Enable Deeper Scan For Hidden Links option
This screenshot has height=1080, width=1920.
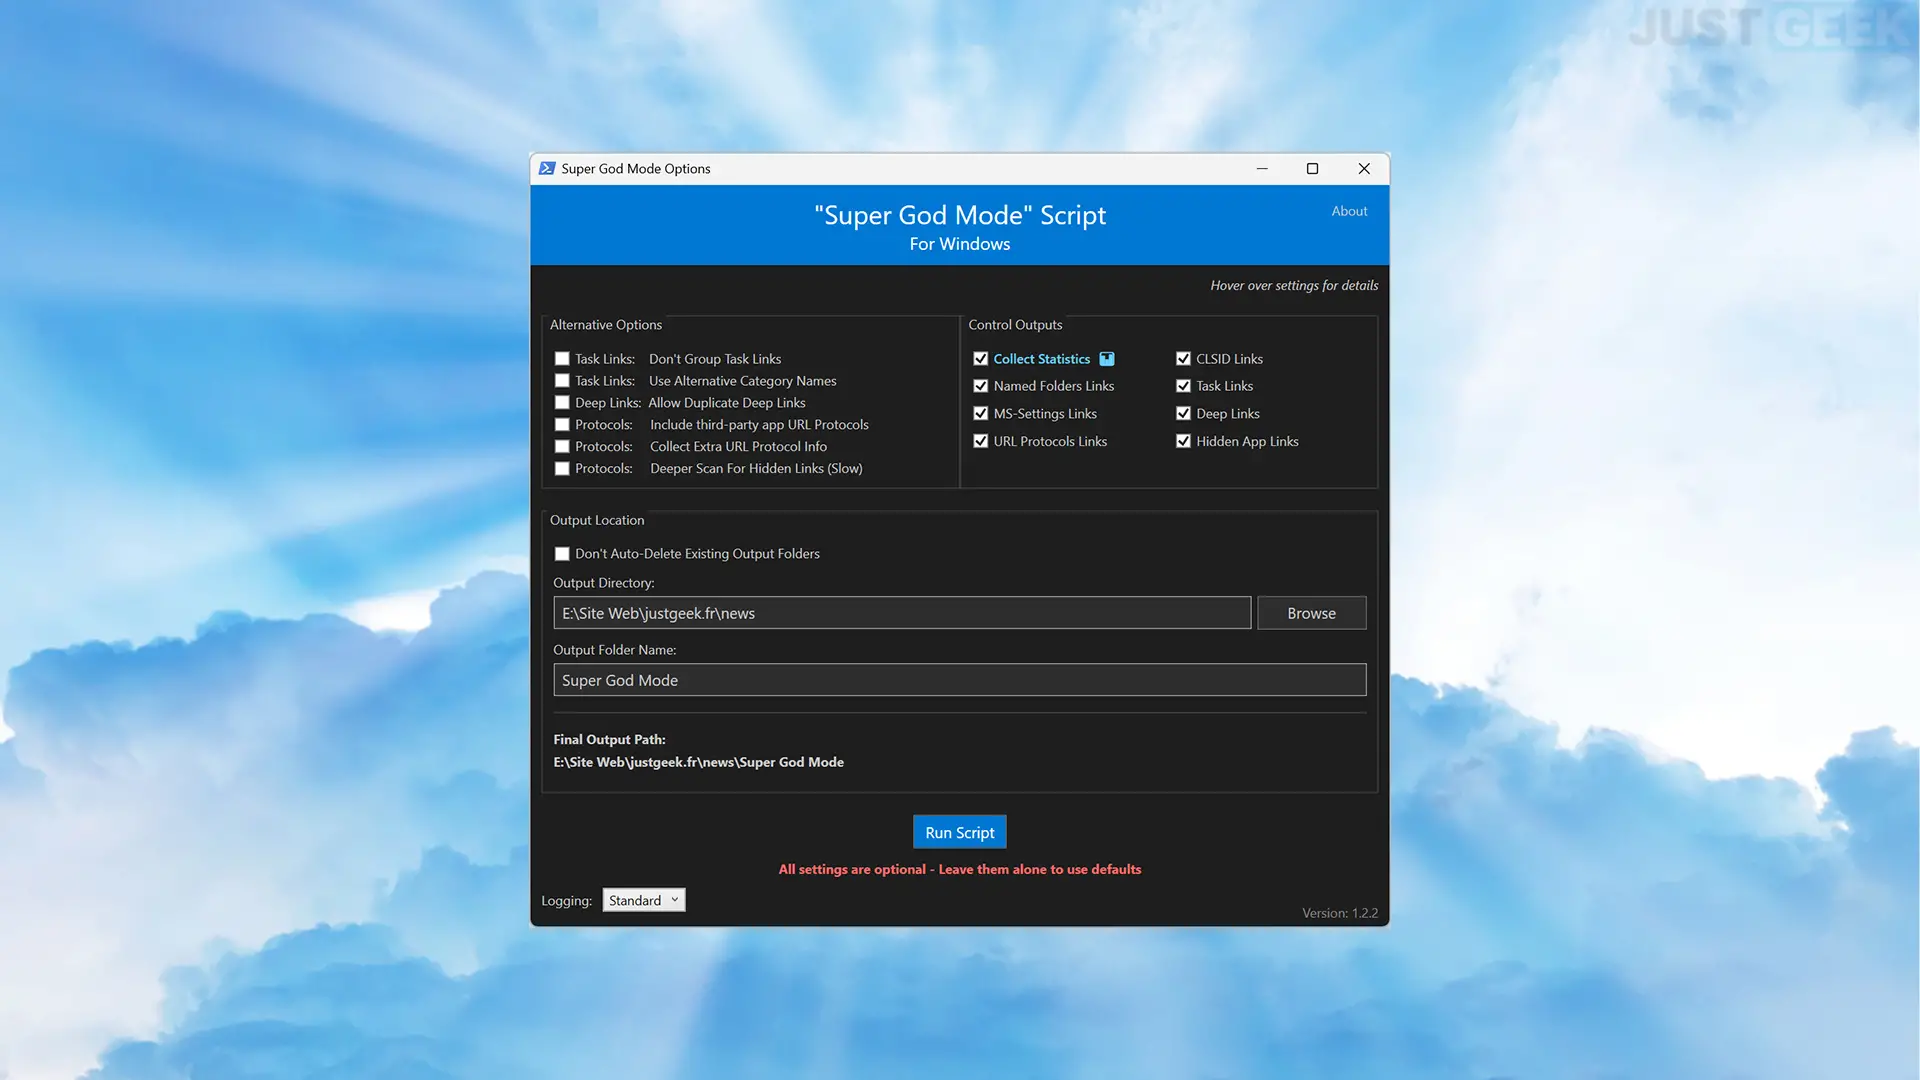pos(562,469)
